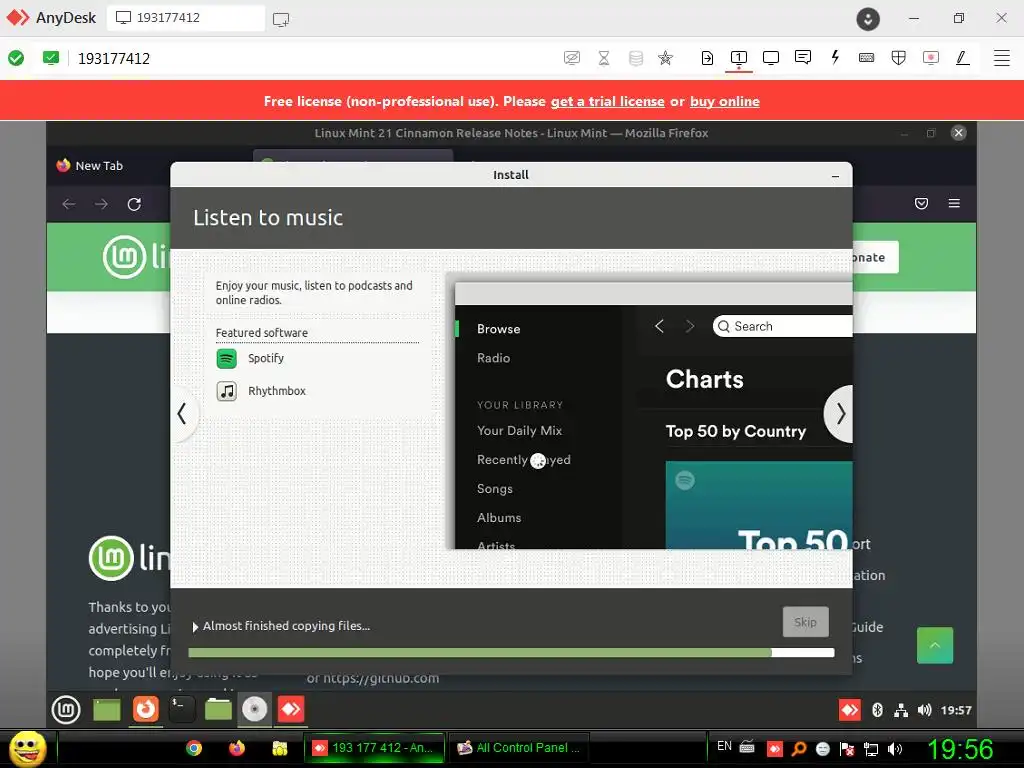
Task: Launch Terminal from Mint panel
Action: [x=182, y=709]
